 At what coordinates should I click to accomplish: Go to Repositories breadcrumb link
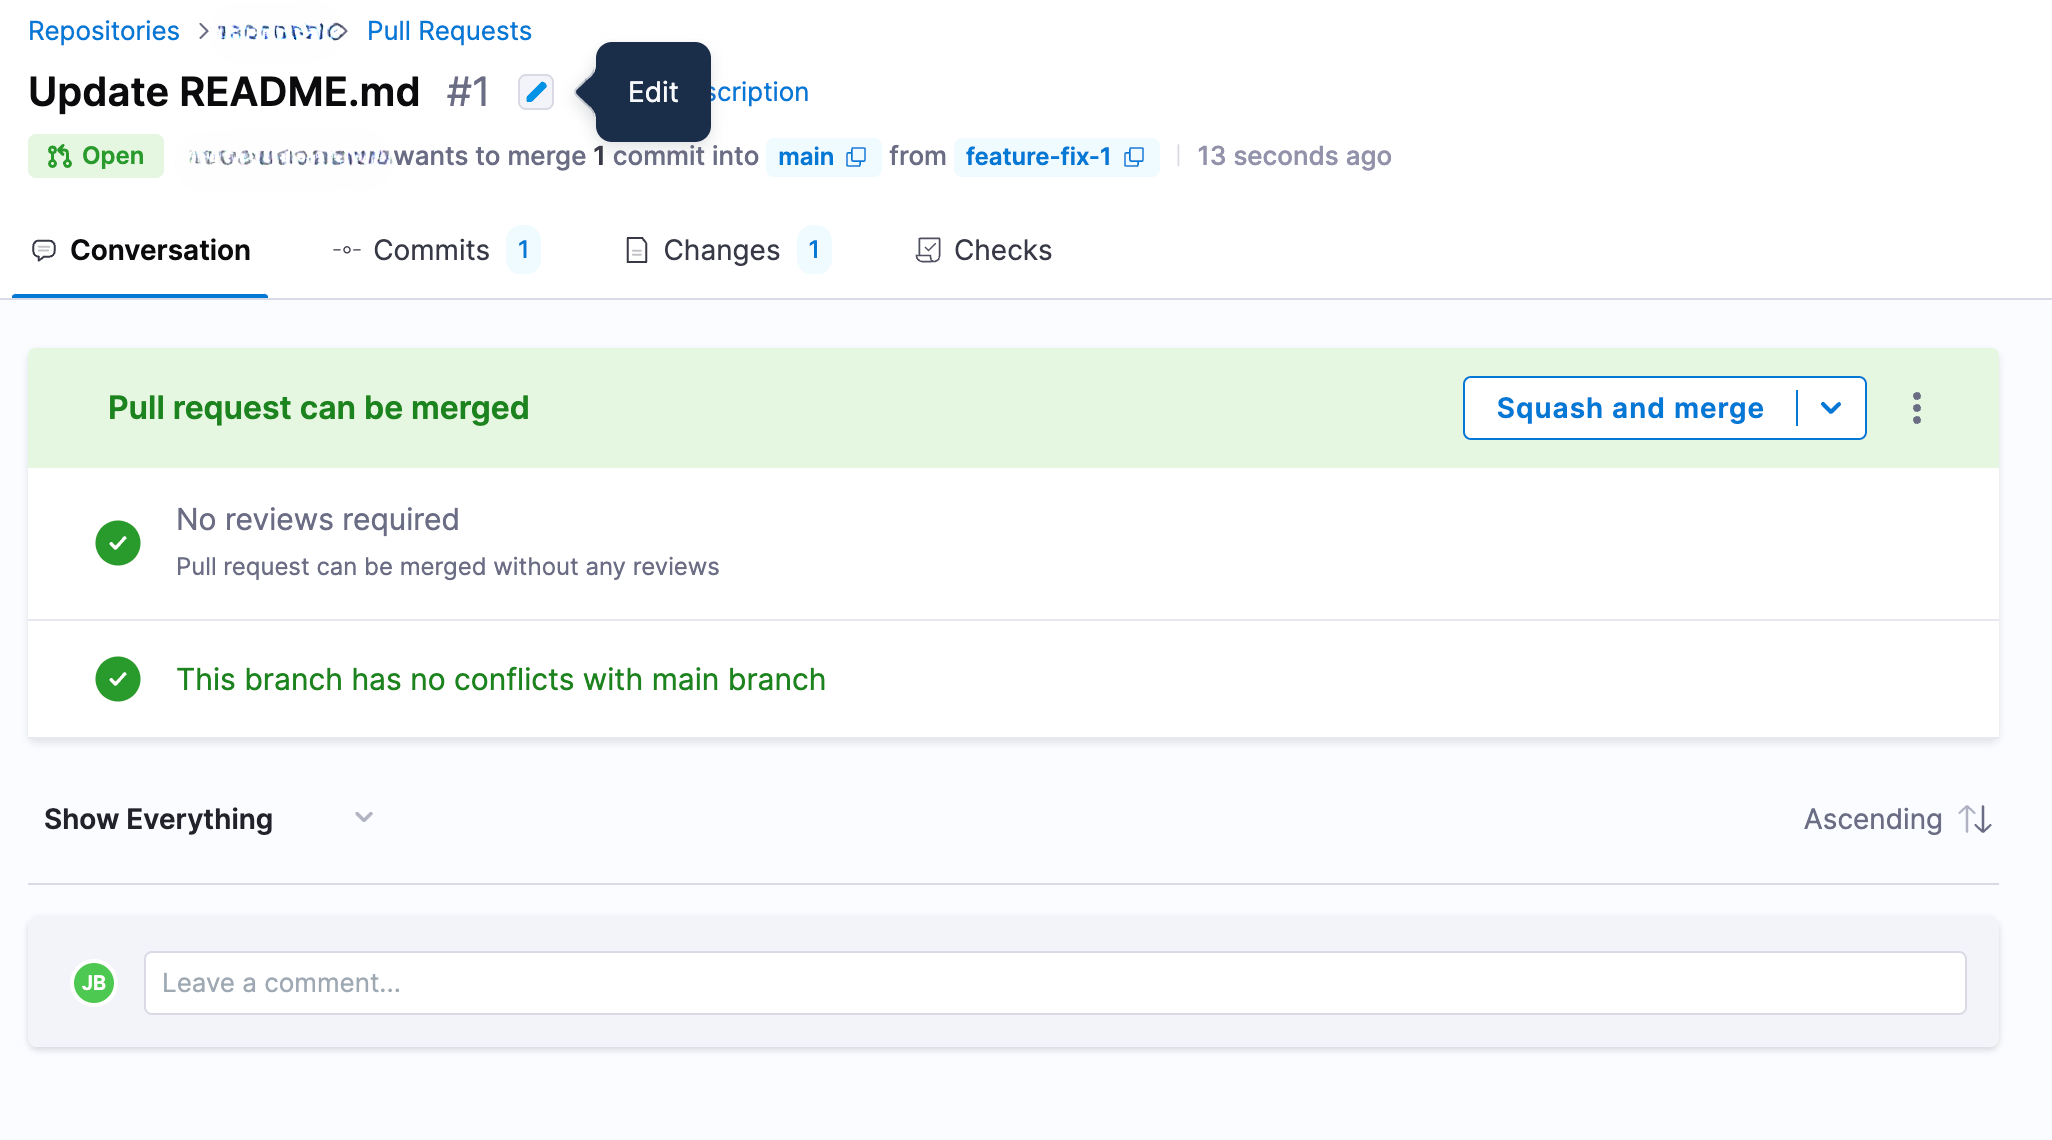(x=104, y=31)
